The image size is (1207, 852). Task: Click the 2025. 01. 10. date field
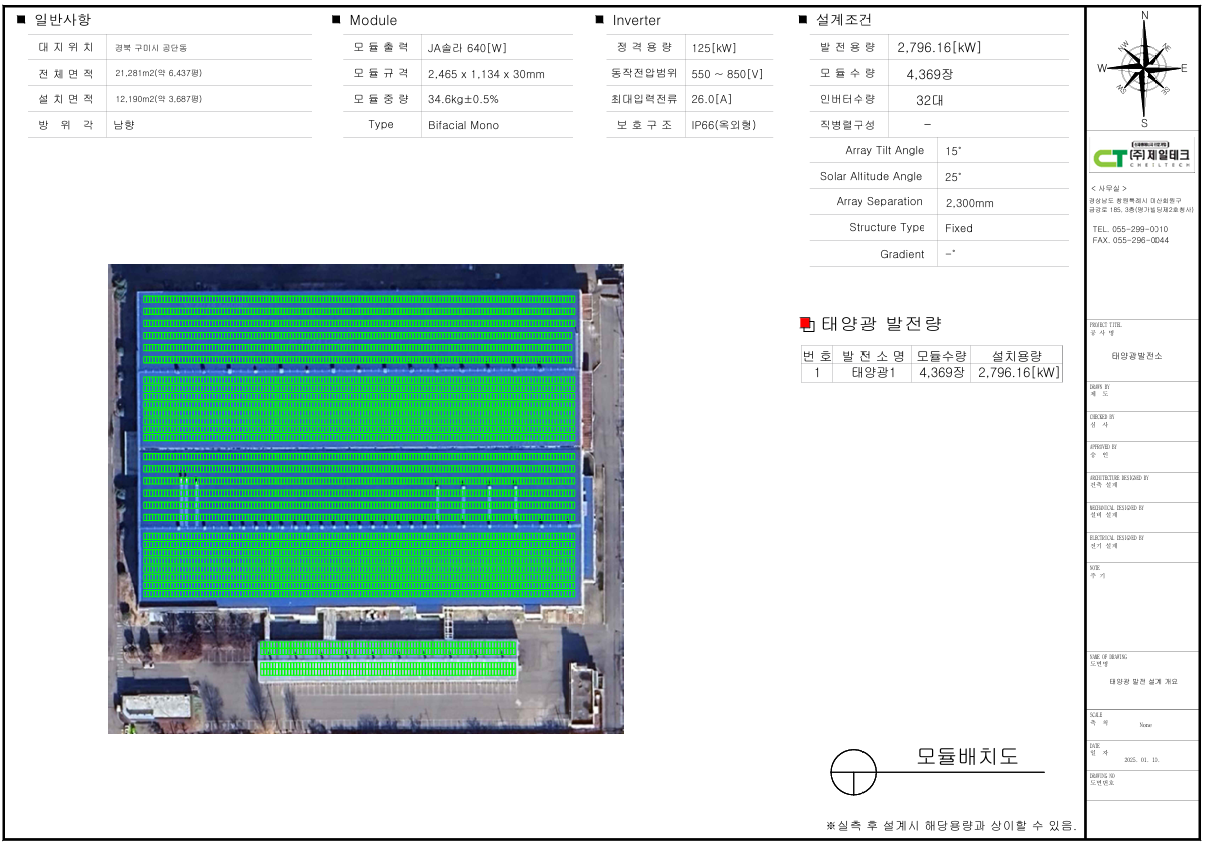pyautogui.click(x=1144, y=759)
